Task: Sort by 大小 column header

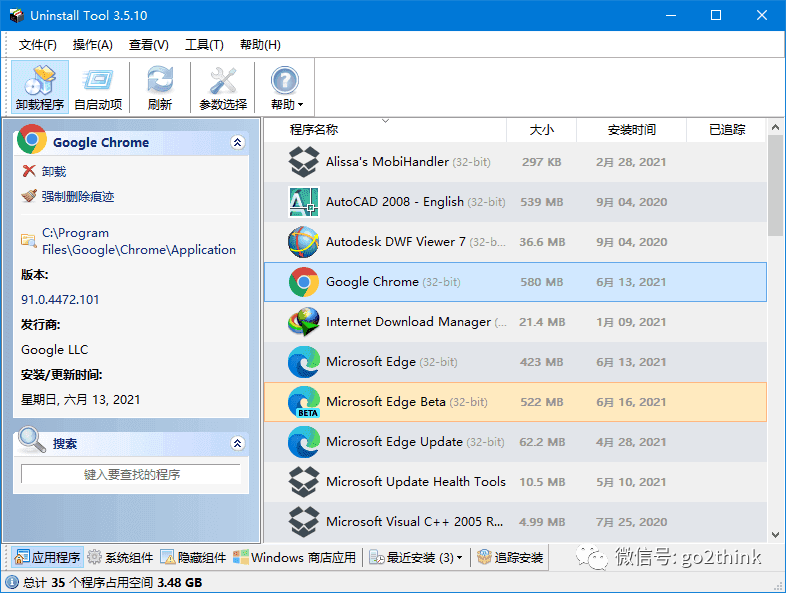Action: (541, 130)
